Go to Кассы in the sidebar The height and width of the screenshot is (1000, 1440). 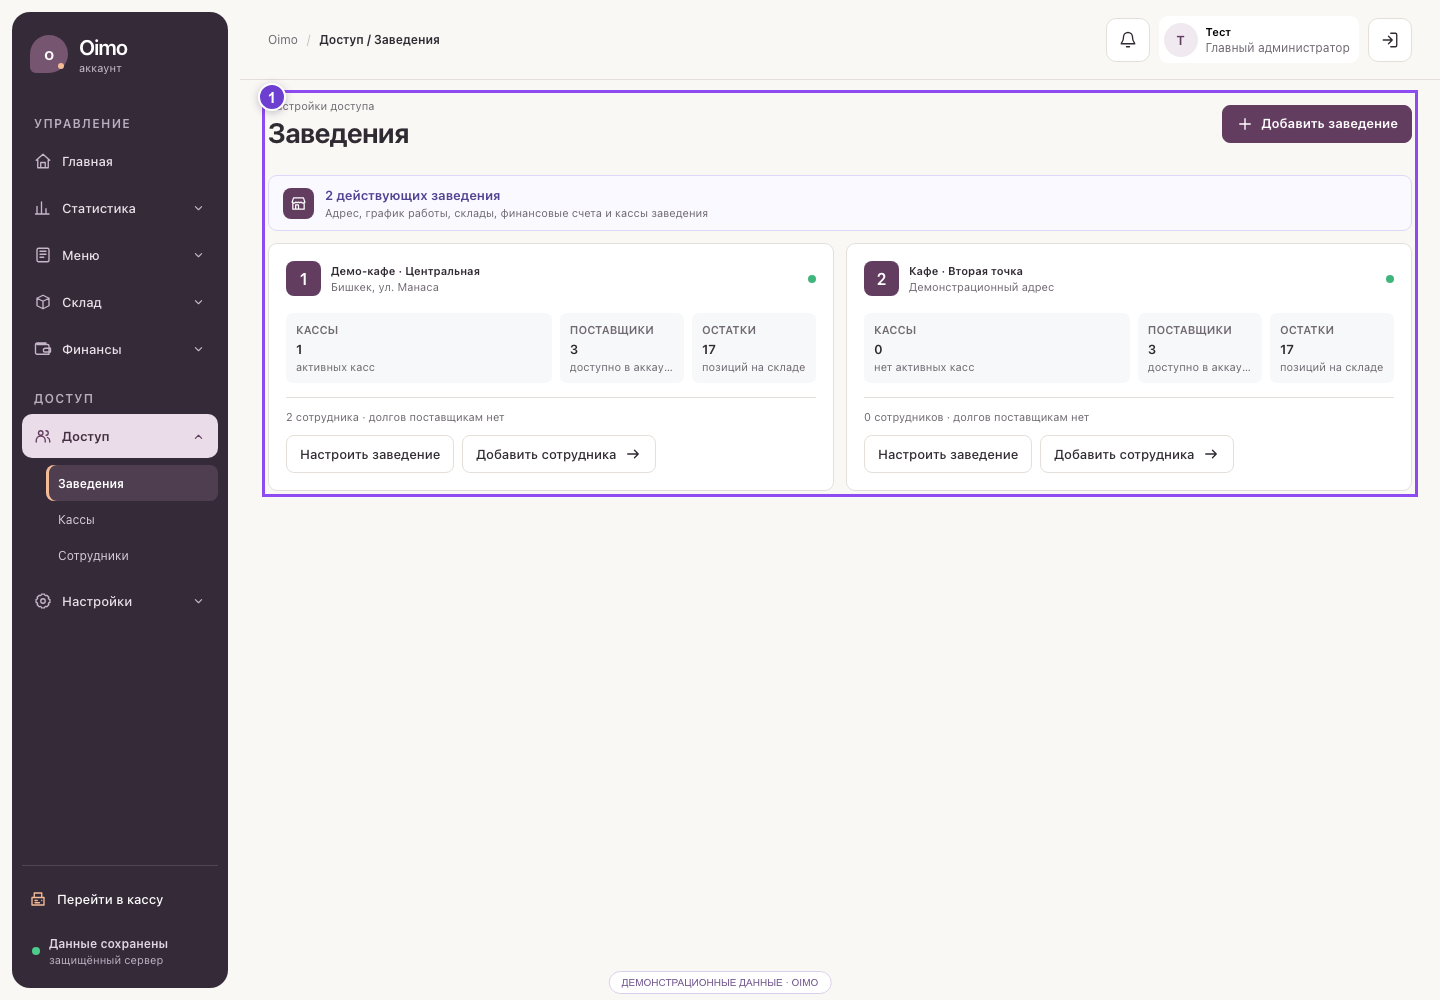tap(132, 519)
